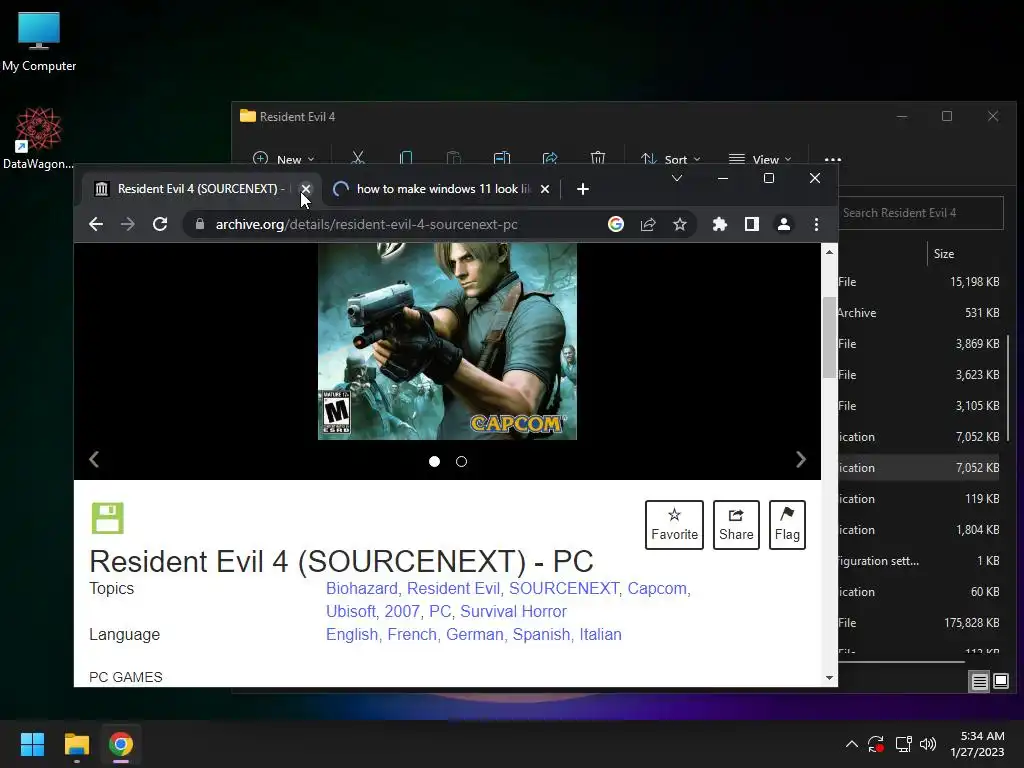
Task: Select the DataWagon desktop shortcut
Action: [x=38, y=138]
